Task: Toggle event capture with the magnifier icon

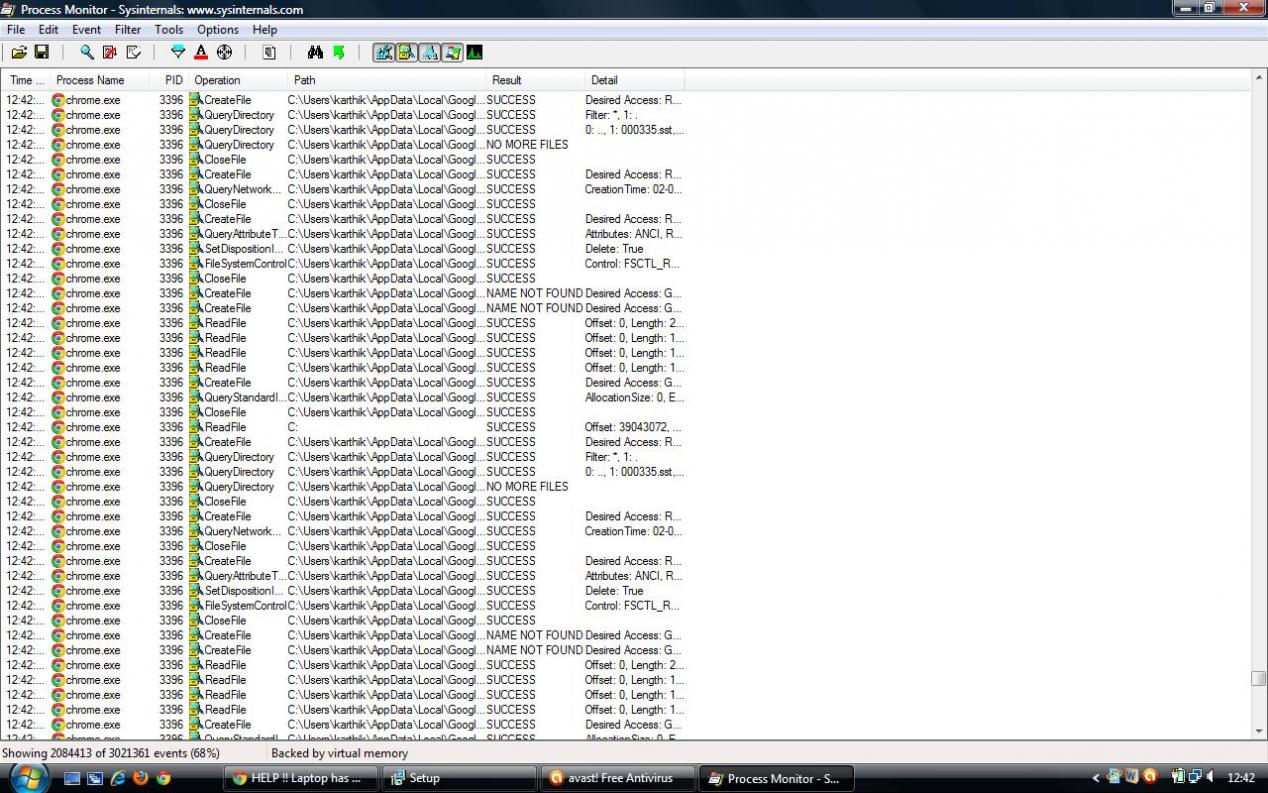Action: (87, 53)
